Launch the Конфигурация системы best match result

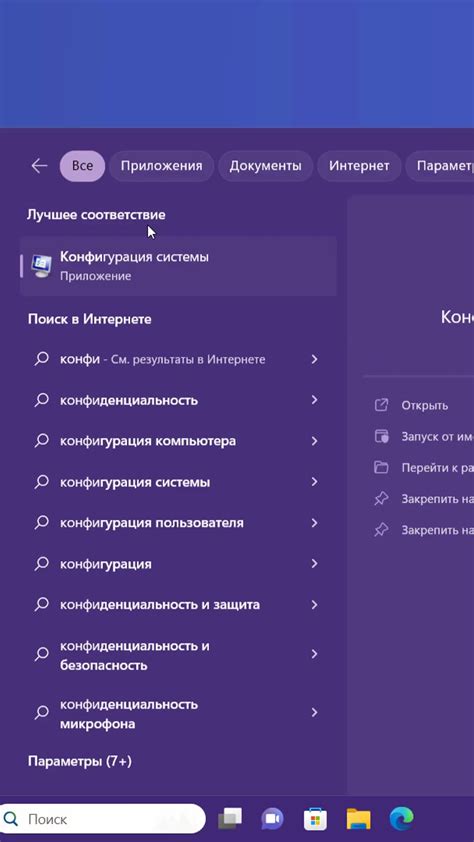178,266
